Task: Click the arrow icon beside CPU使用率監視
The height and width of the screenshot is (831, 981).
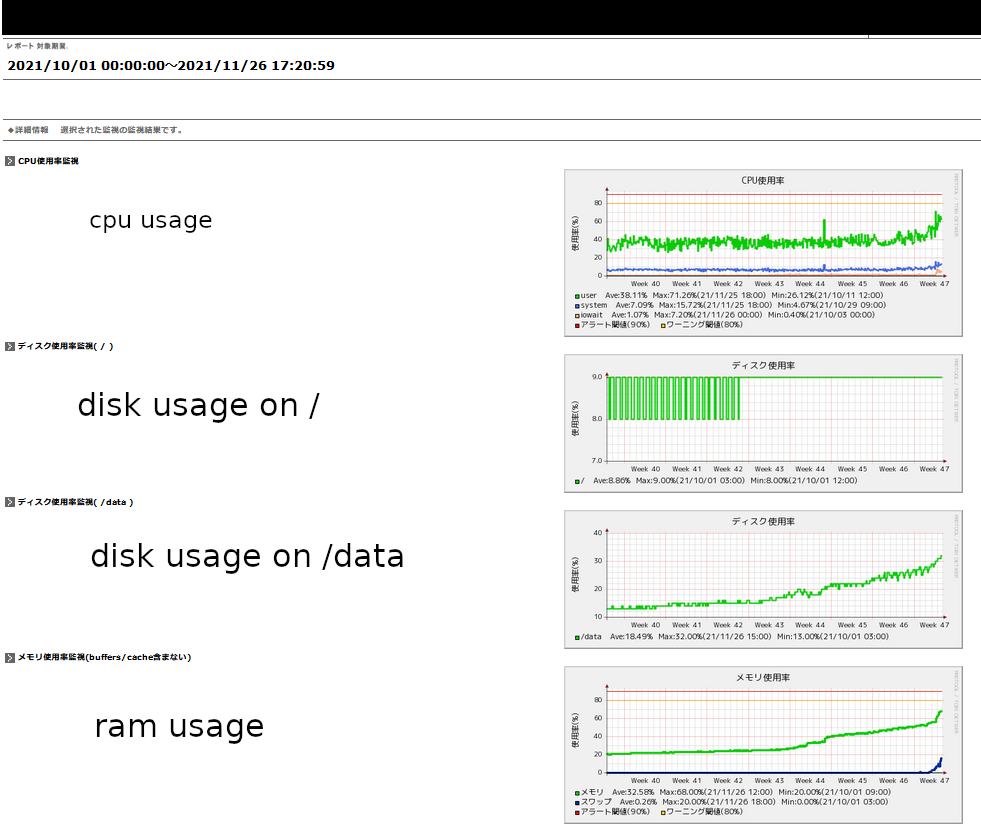Action: (x=10, y=161)
